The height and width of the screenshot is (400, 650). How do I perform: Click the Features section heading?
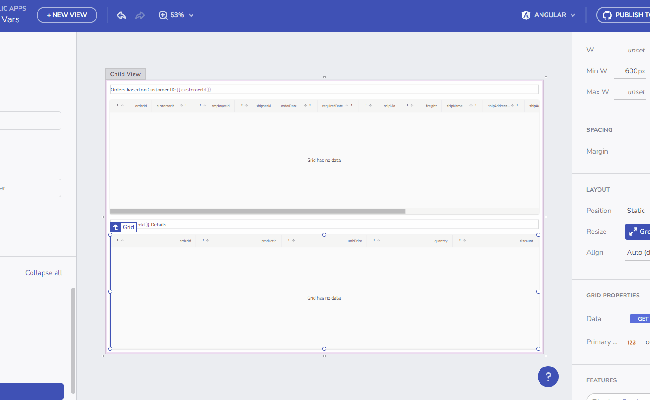(601, 380)
